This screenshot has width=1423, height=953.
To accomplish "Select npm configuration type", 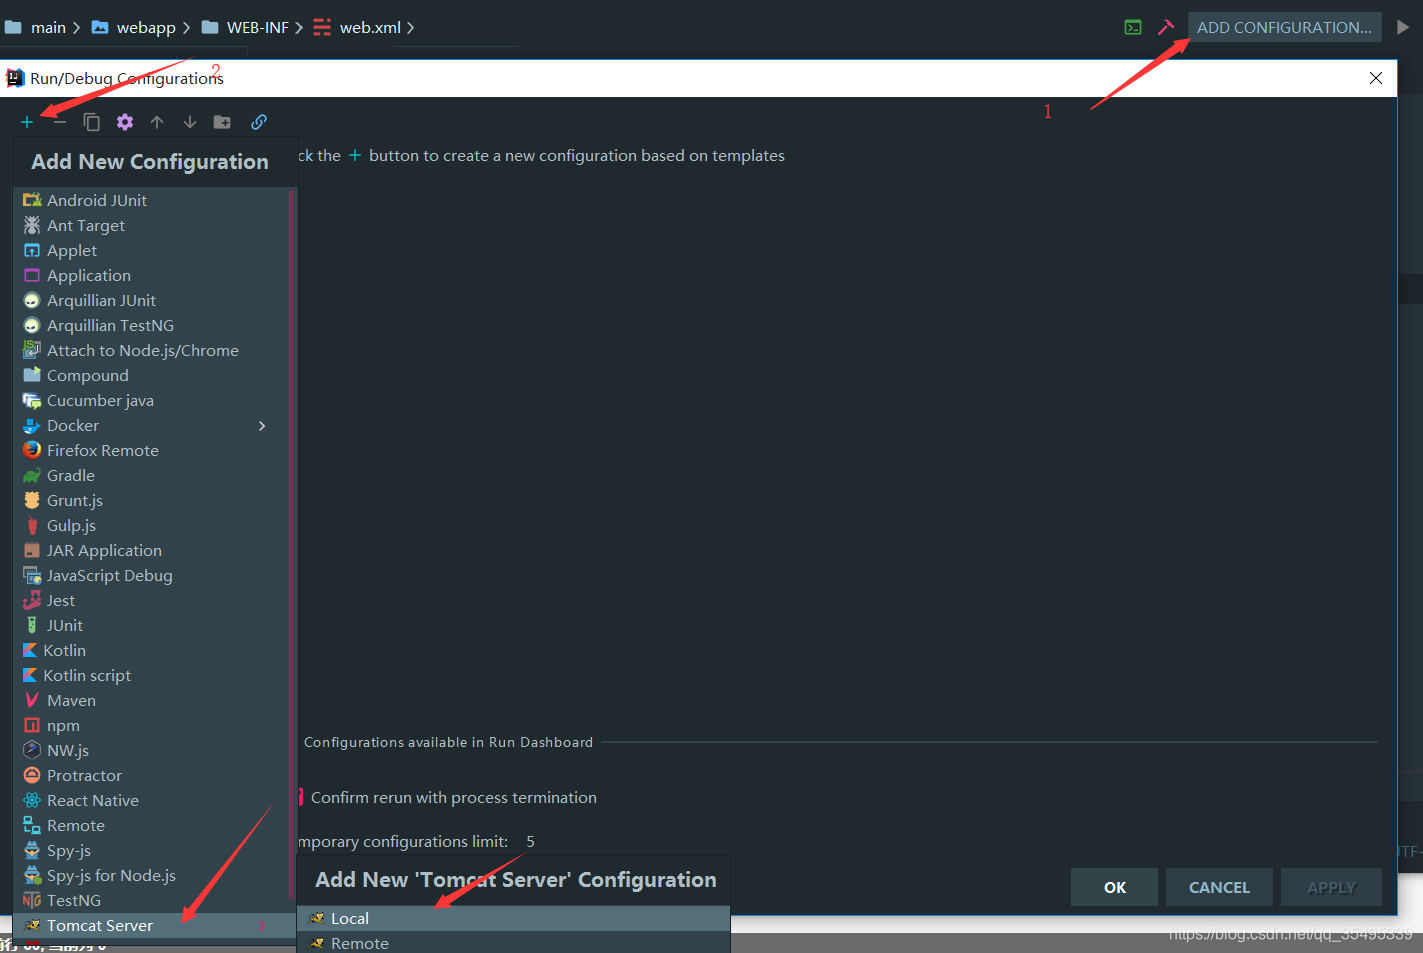I will tap(150, 725).
